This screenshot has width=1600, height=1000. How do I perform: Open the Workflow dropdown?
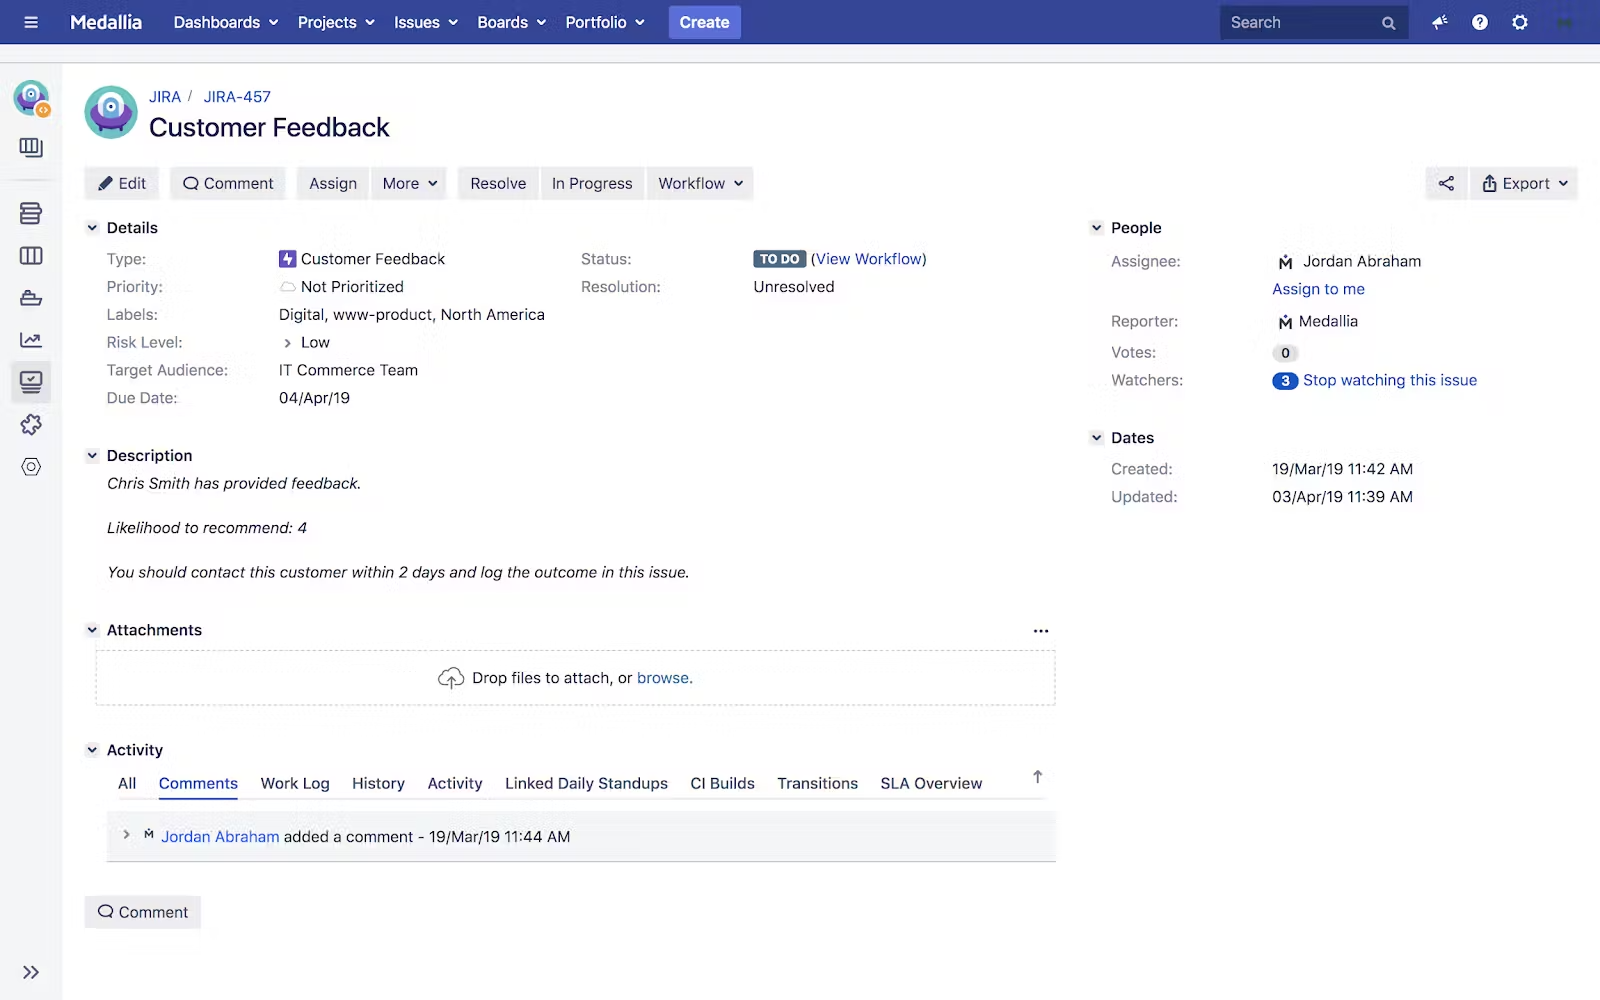click(x=700, y=183)
